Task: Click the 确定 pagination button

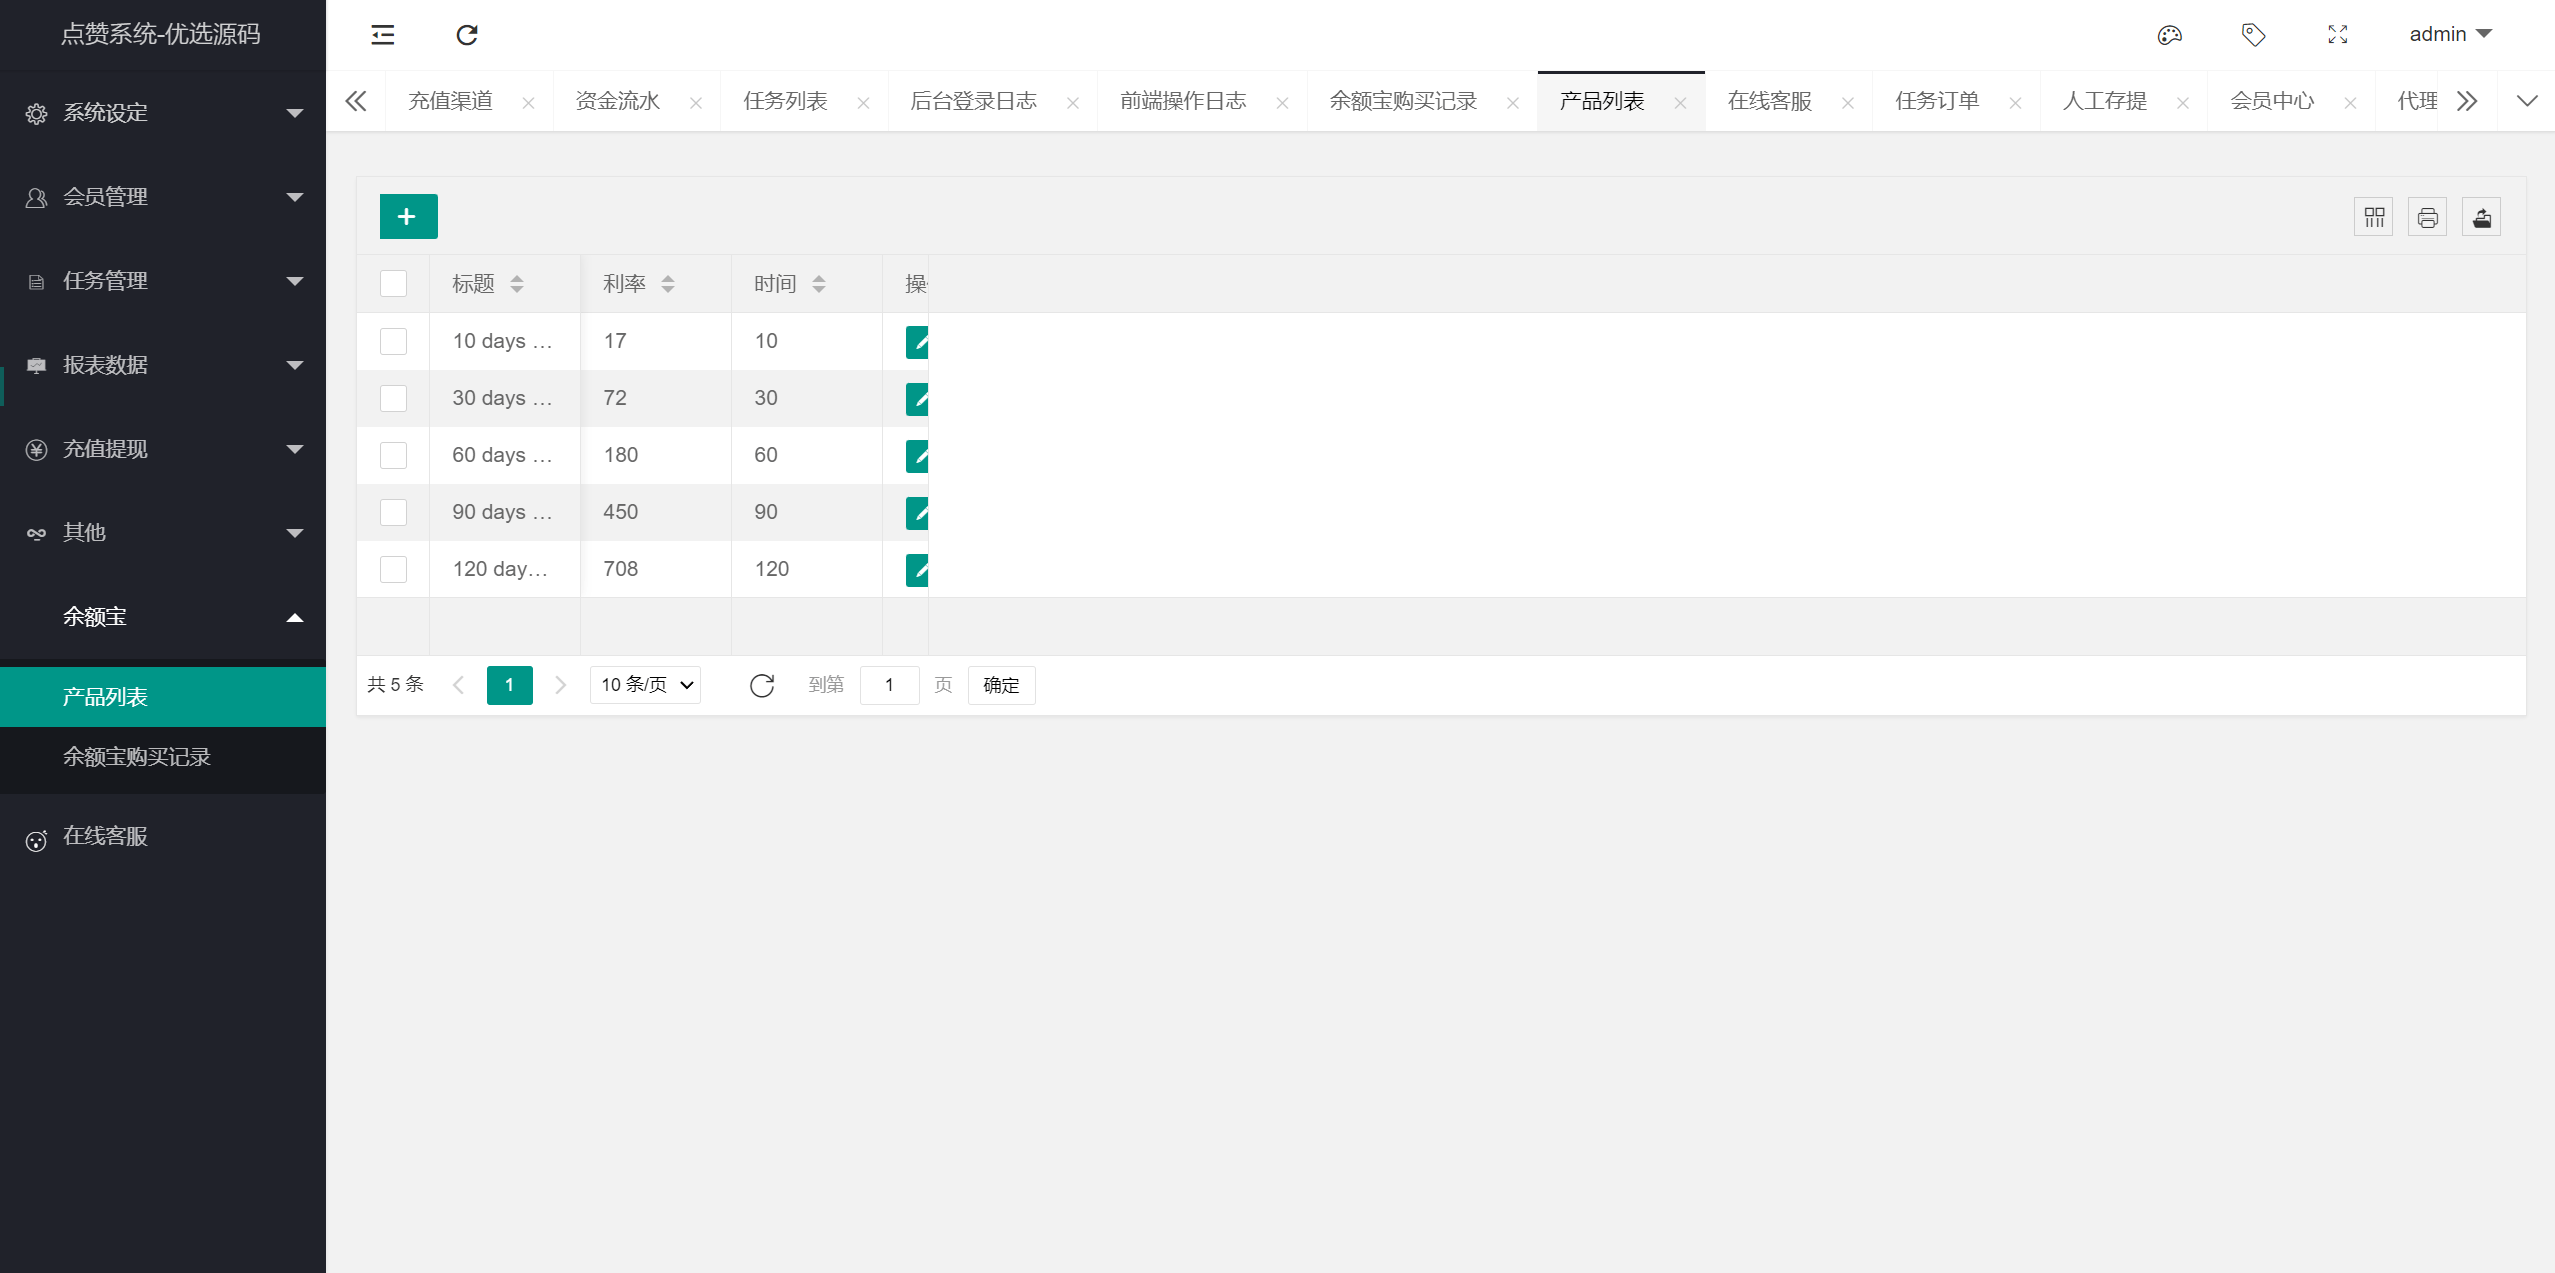Action: (x=1001, y=685)
